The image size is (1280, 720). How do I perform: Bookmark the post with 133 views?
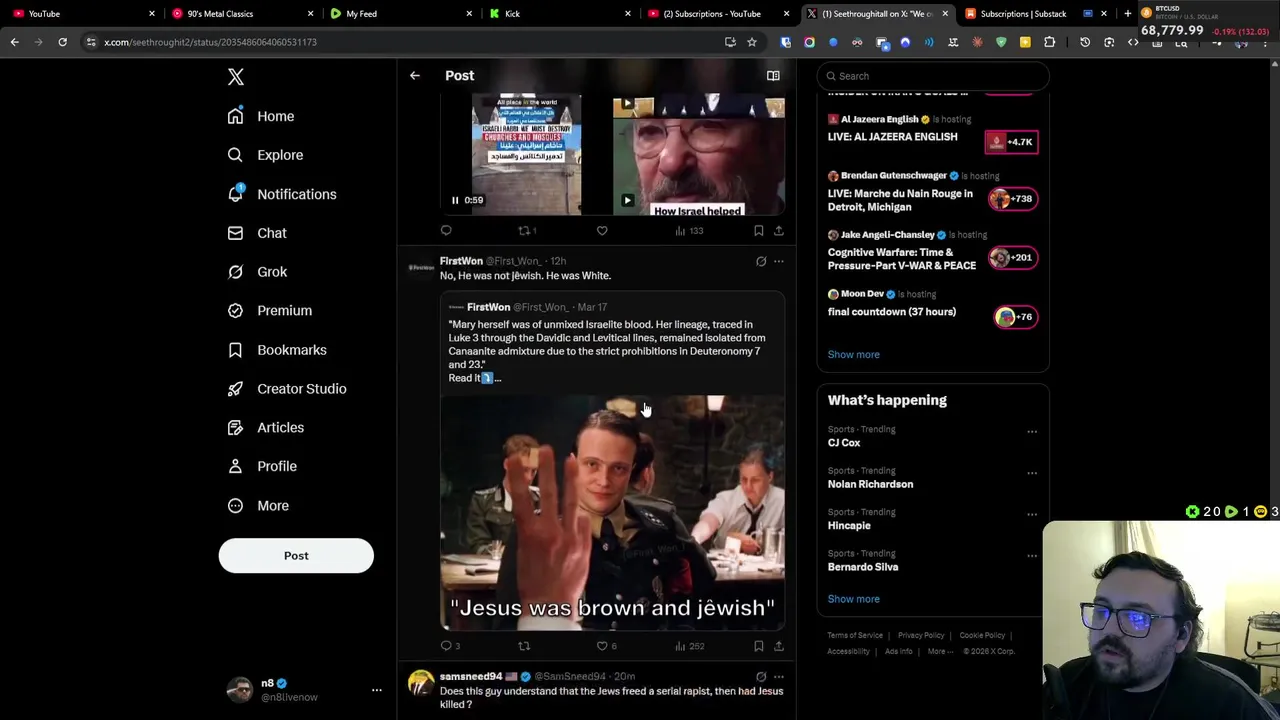tap(759, 231)
